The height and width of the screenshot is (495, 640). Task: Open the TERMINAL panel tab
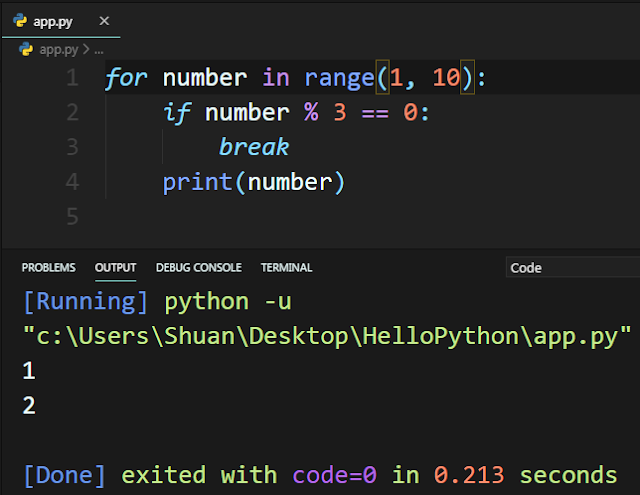(x=287, y=268)
